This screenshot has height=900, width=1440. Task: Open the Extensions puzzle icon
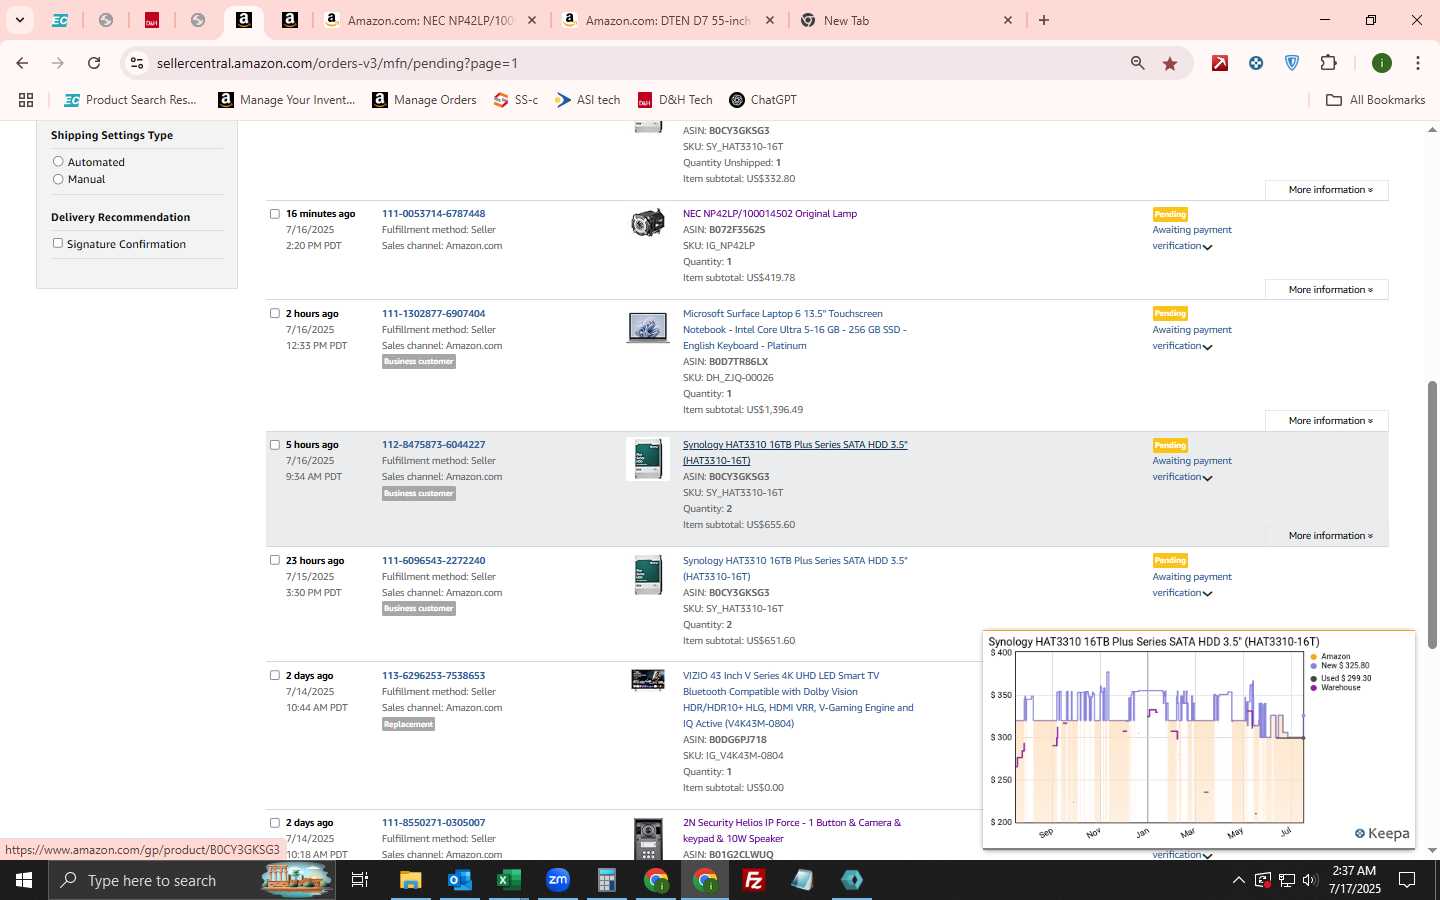pyautogui.click(x=1328, y=63)
